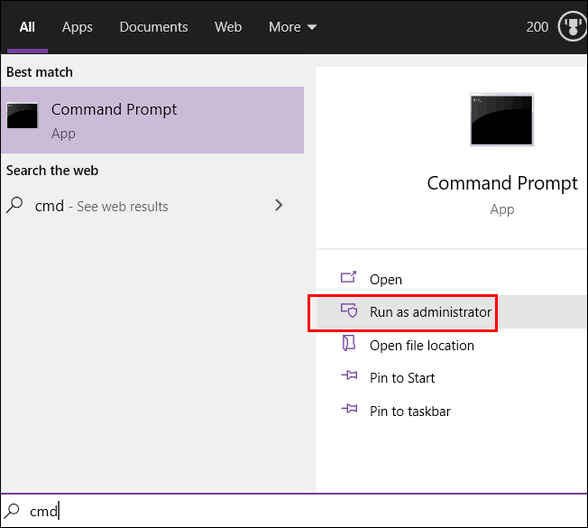Screen dimensions: 588x528
Task: Expand the cmd web results chevron
Action: [x=279, y=205]
